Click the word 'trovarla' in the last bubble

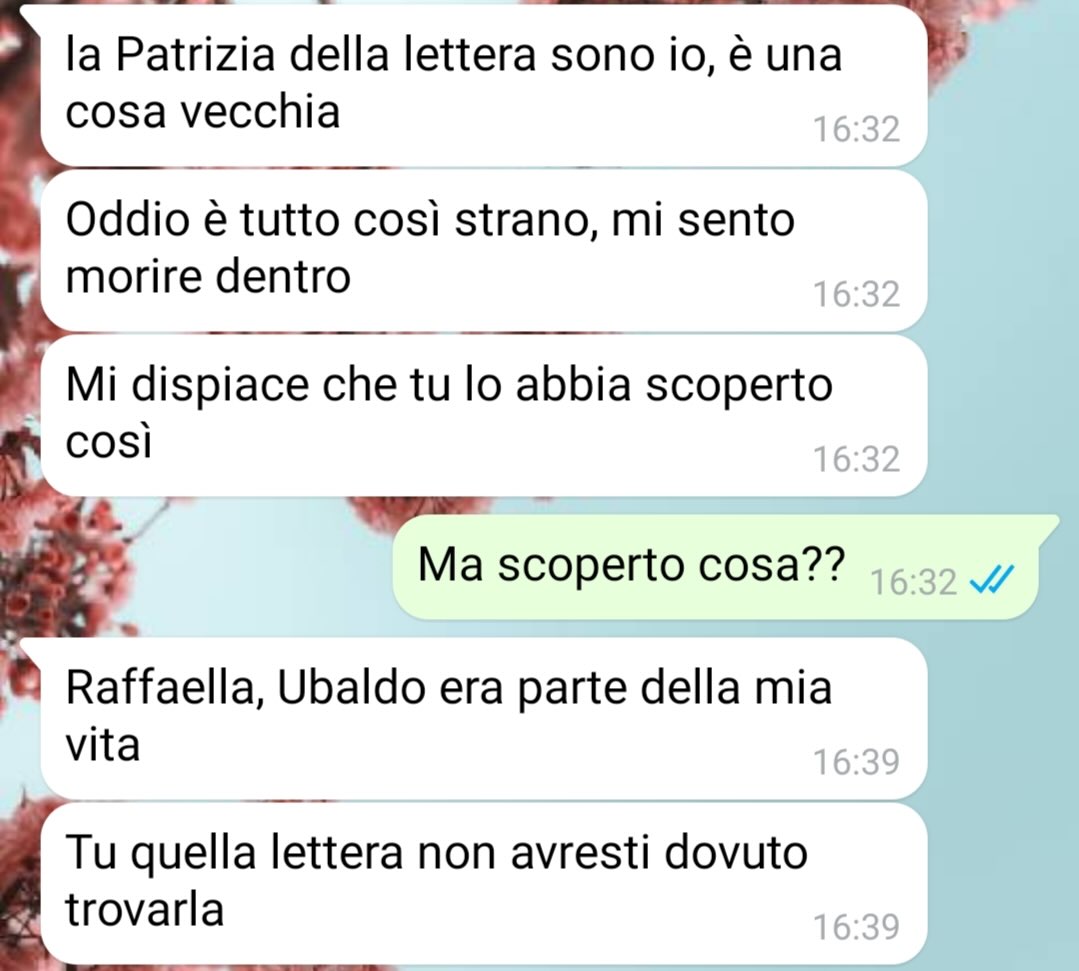click(x=145, y=908)
